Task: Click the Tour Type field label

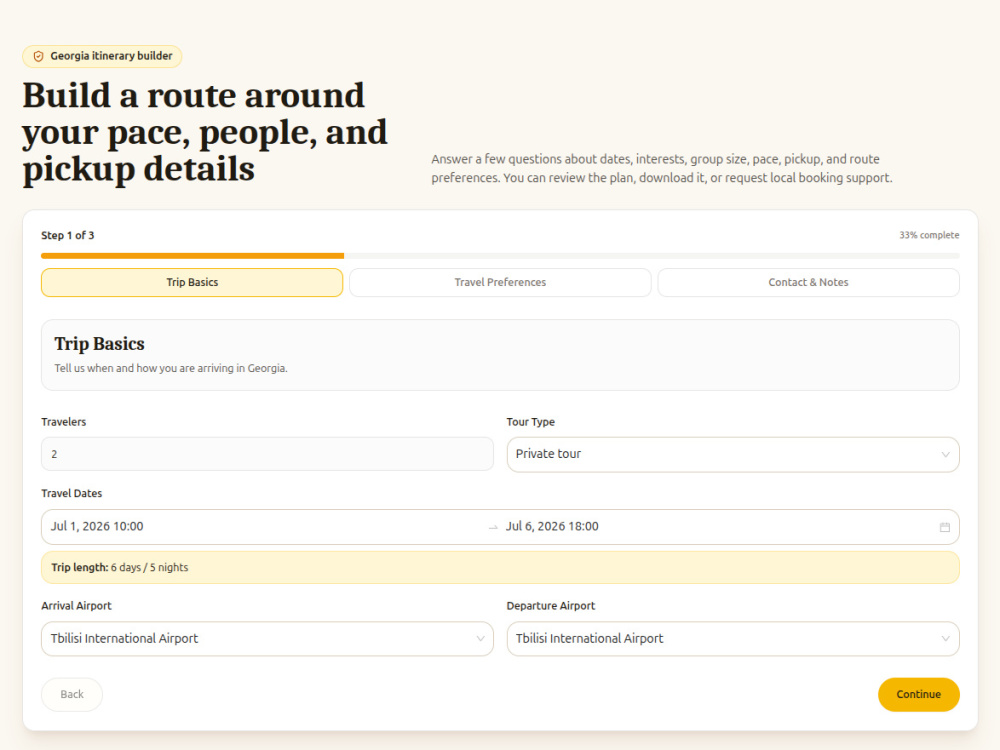Action: (x=531, y=422)
